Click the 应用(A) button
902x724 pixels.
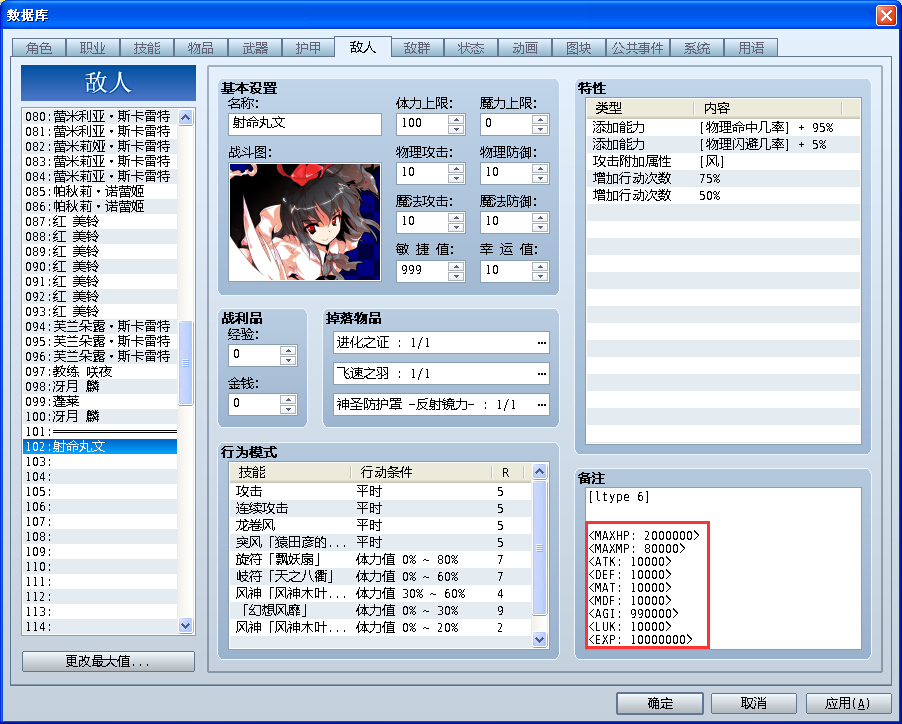tap(848, 703)
